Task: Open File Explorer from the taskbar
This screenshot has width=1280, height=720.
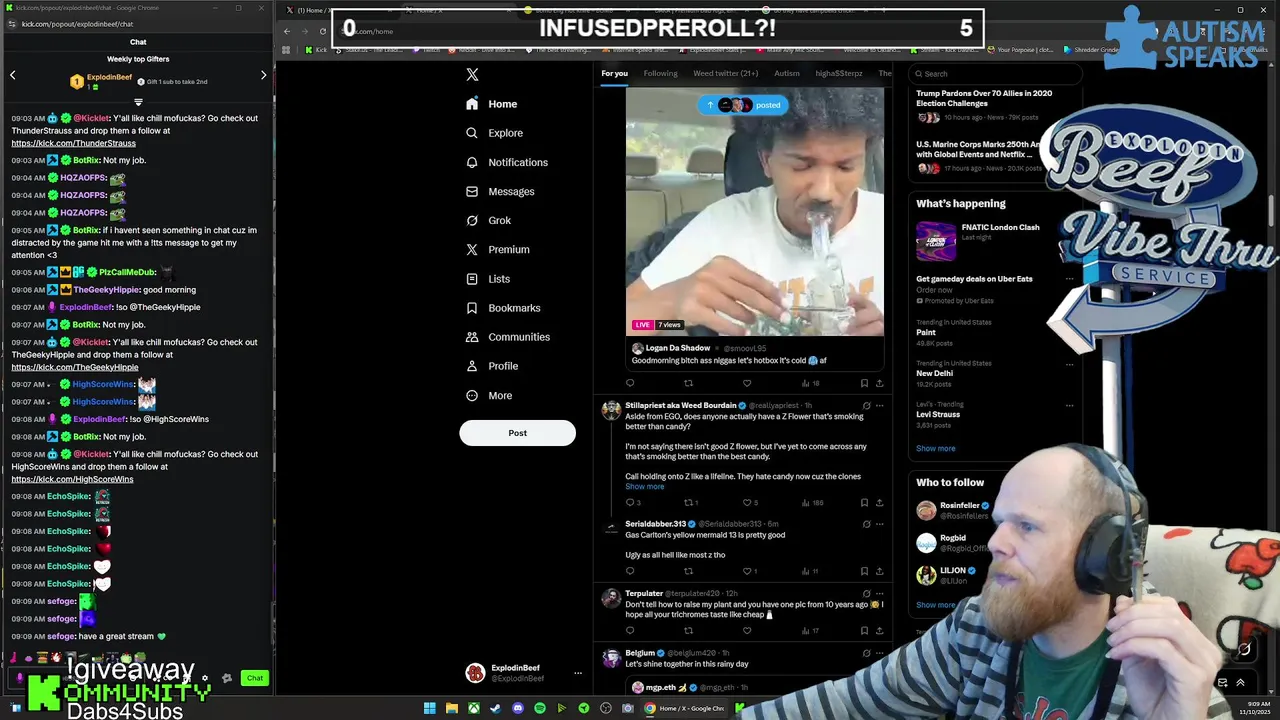Action: (x=451, y=708)
